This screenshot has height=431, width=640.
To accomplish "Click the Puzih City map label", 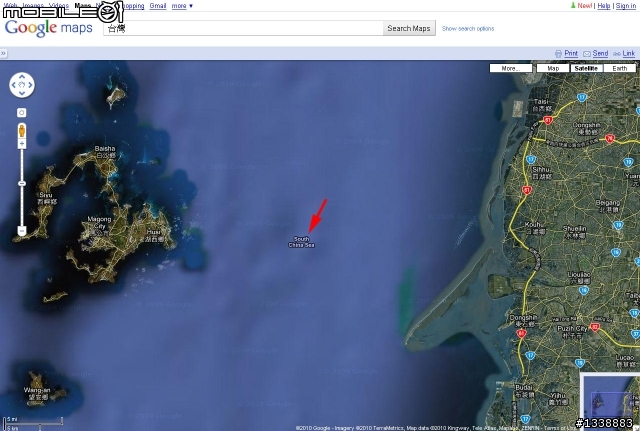I will click(572, 332).
